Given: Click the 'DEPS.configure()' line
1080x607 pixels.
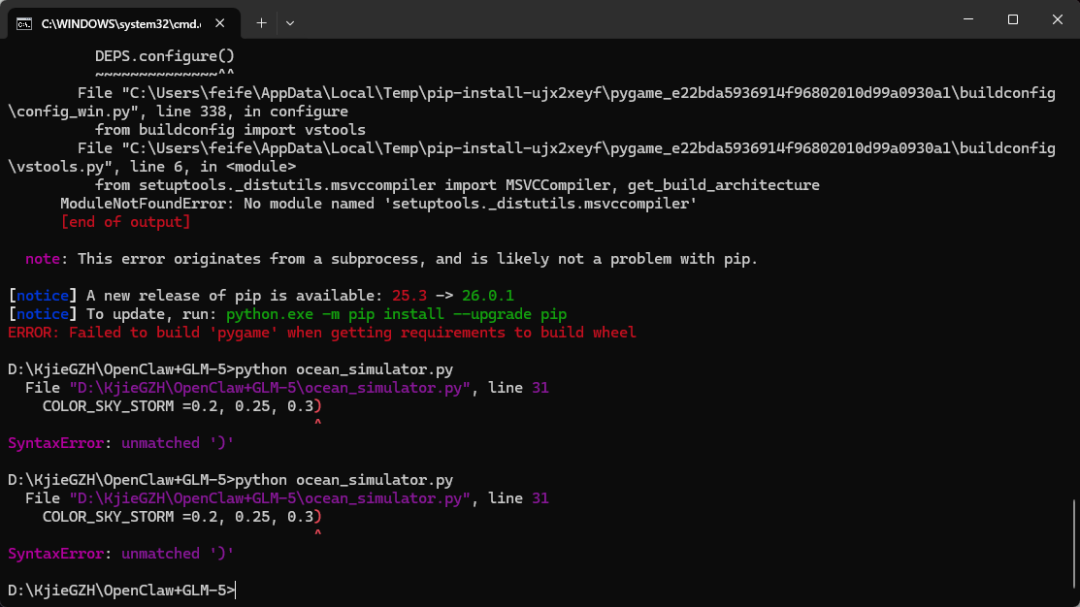Looking at the screenshot, I should (x=165, y=56).
